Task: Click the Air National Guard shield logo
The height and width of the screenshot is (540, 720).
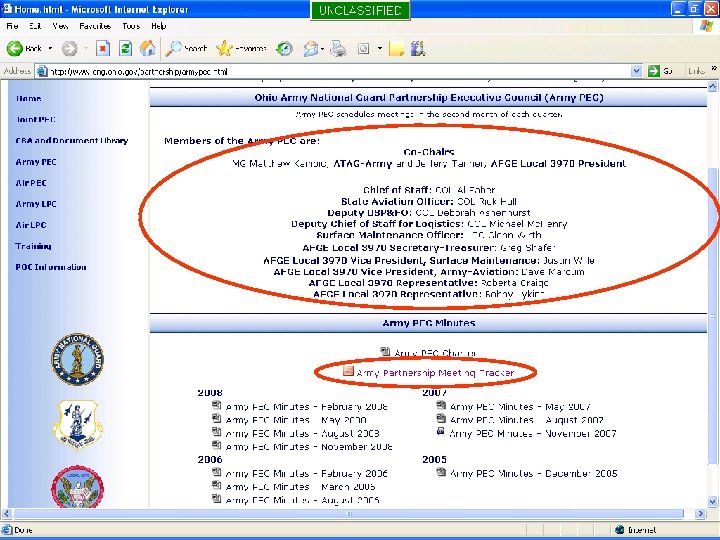Action: tap(77, 425)
